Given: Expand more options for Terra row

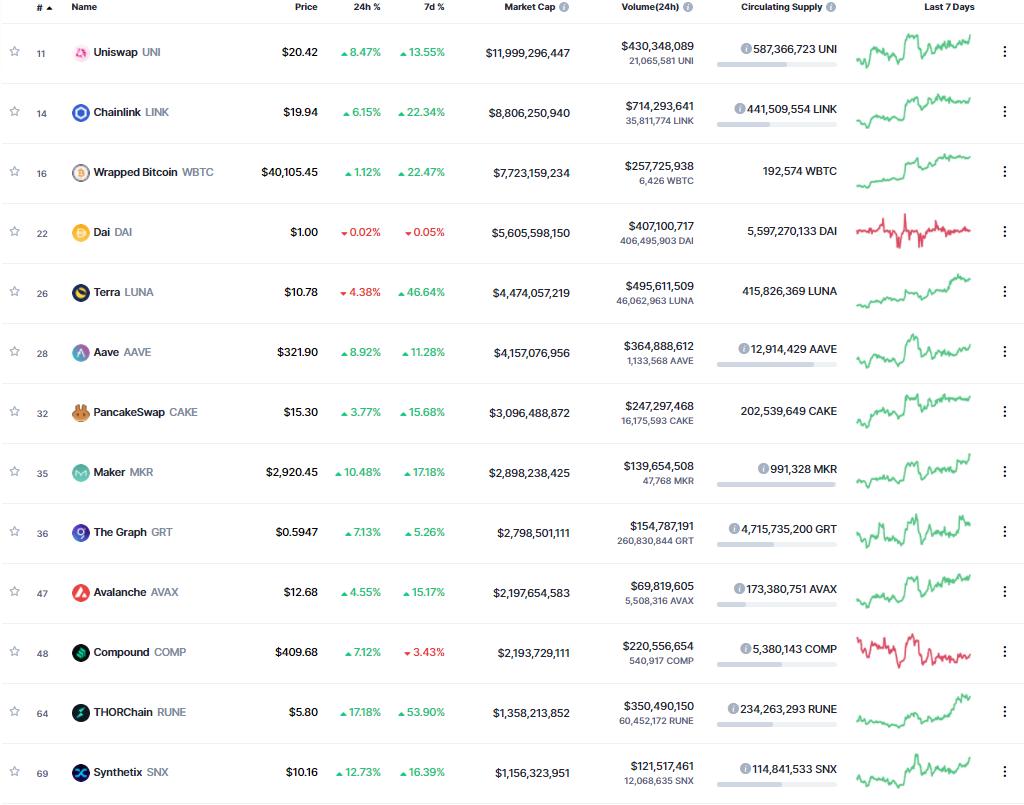Looking at the screenshot, I should click(x=1005, y=292).
